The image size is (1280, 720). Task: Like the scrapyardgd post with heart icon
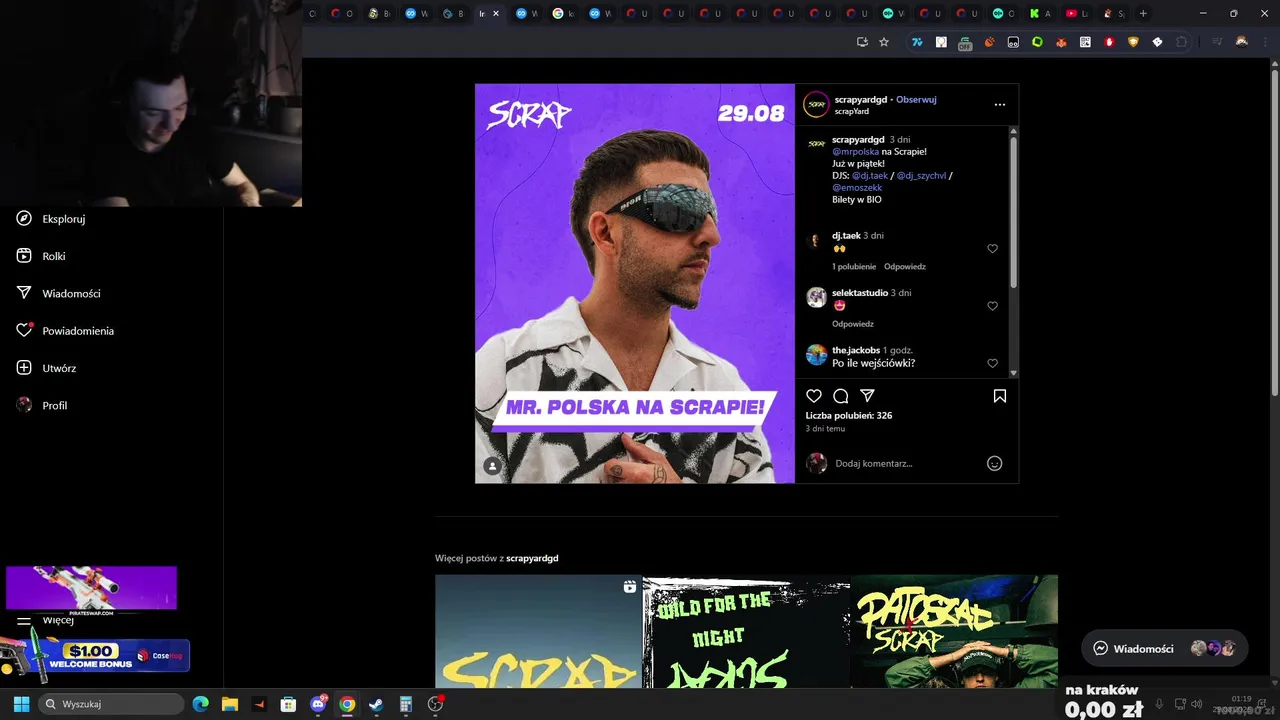(x=814, y=396)
